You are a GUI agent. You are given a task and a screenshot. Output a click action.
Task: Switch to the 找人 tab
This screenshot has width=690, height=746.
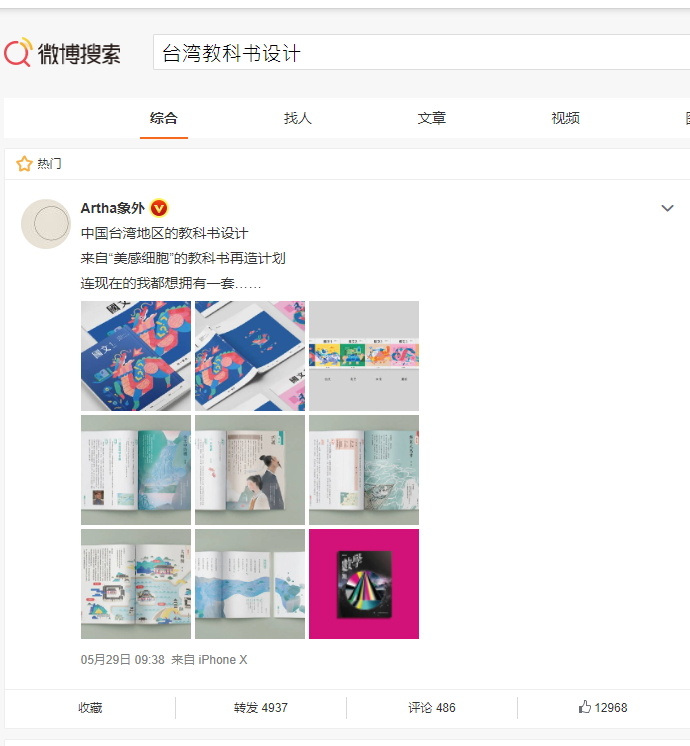pyautogui.click(x=298, y=118)
